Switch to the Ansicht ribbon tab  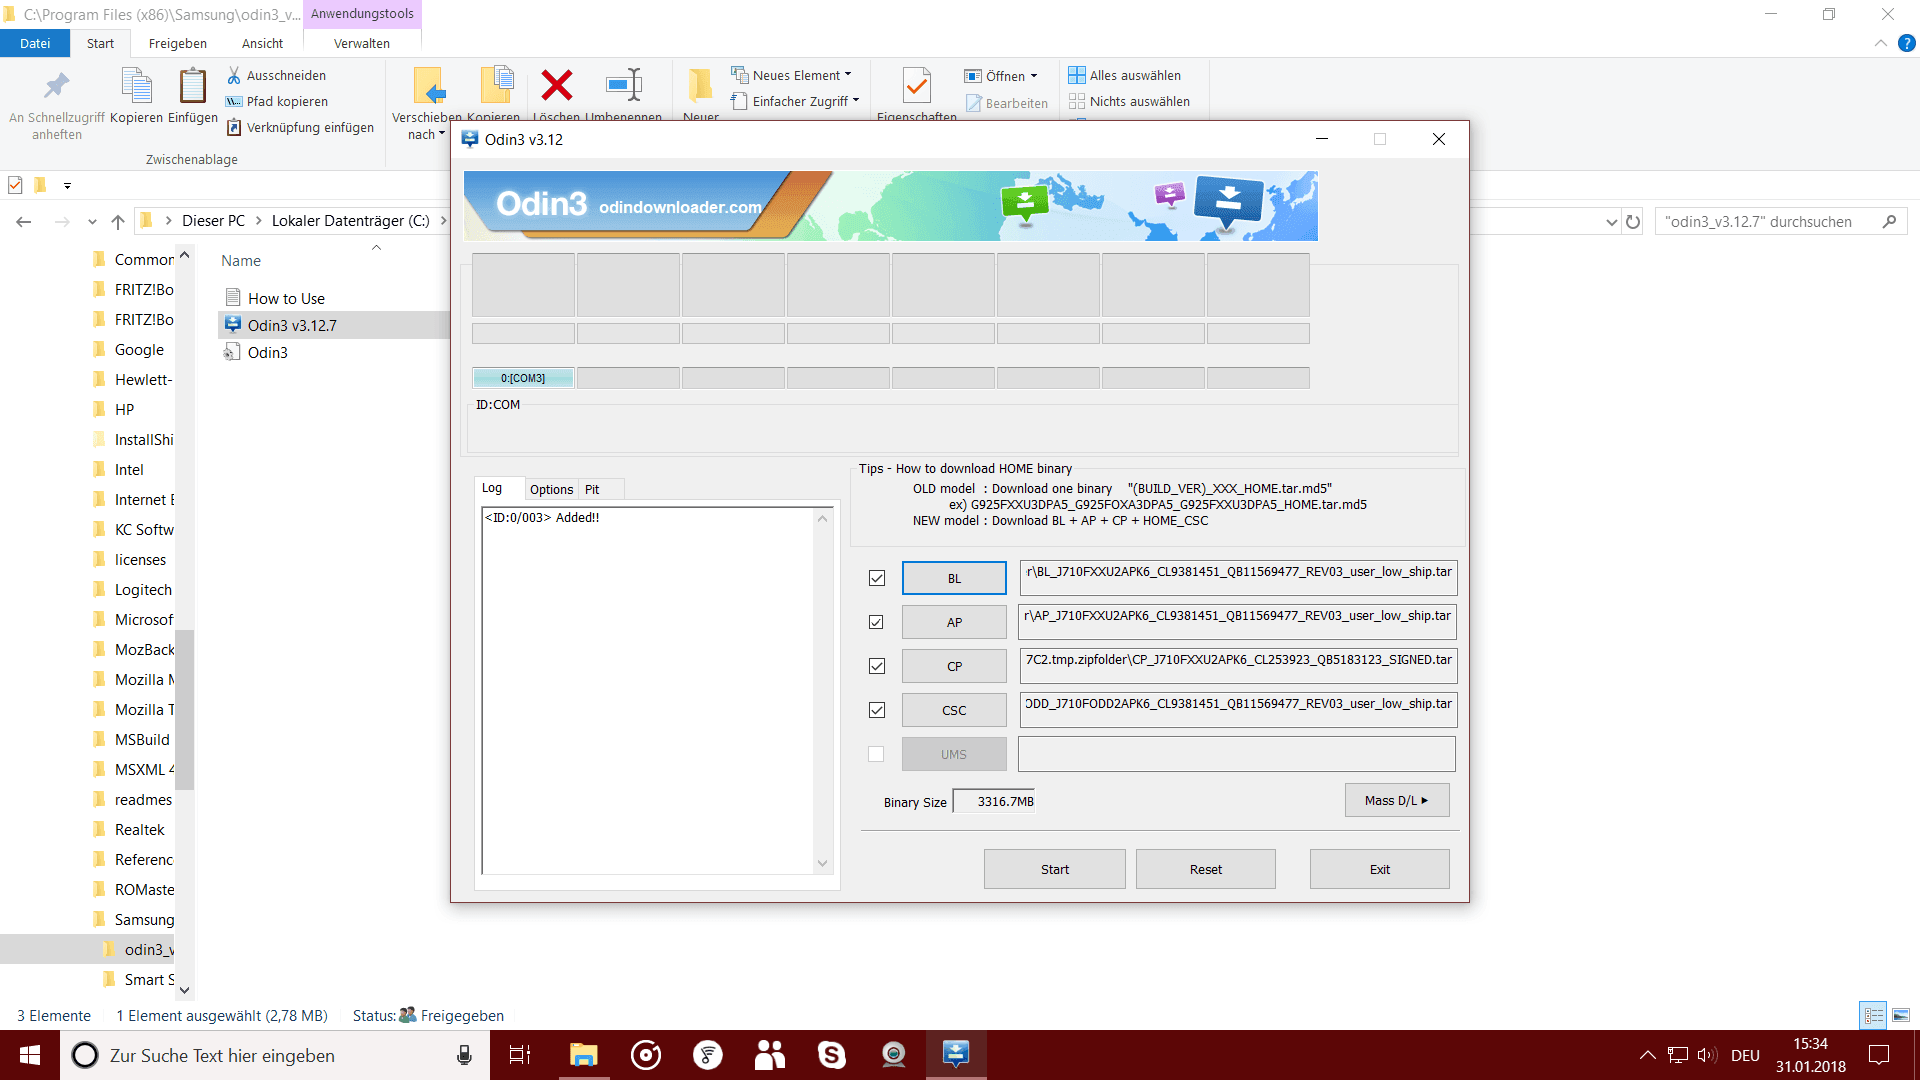click(262, 43)
